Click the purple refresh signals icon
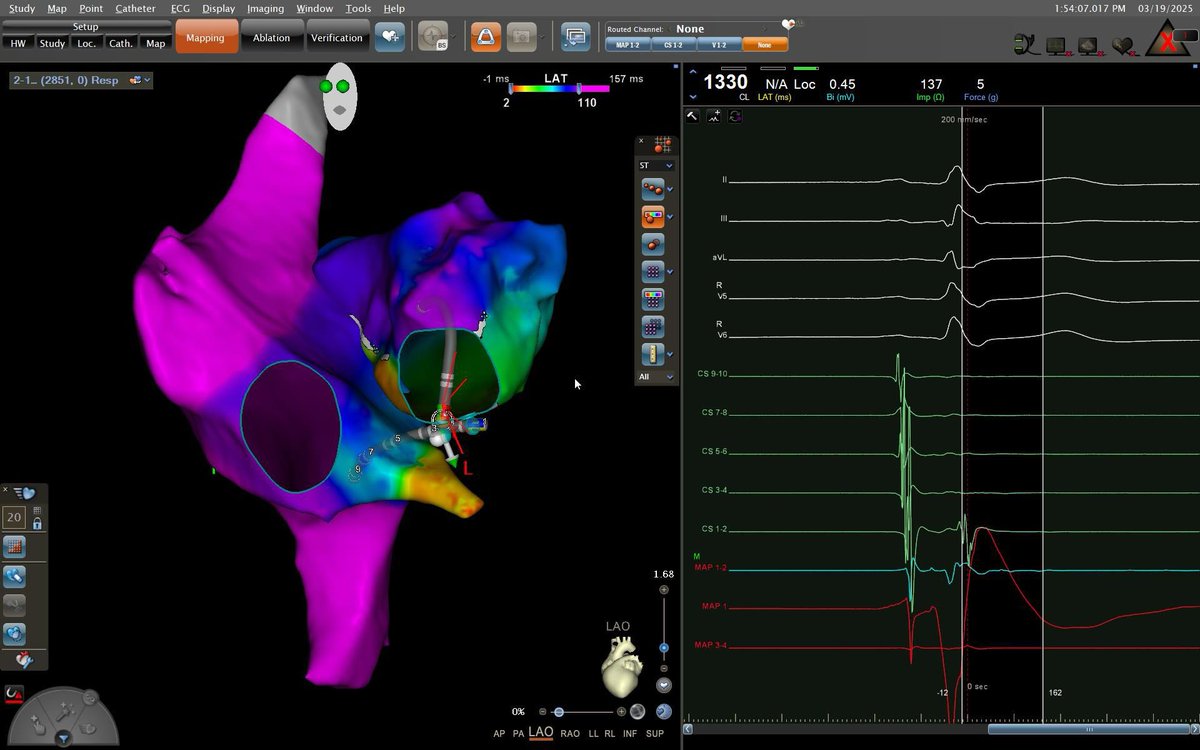Viewport: 1200px width, 750px height. point(735,116)
